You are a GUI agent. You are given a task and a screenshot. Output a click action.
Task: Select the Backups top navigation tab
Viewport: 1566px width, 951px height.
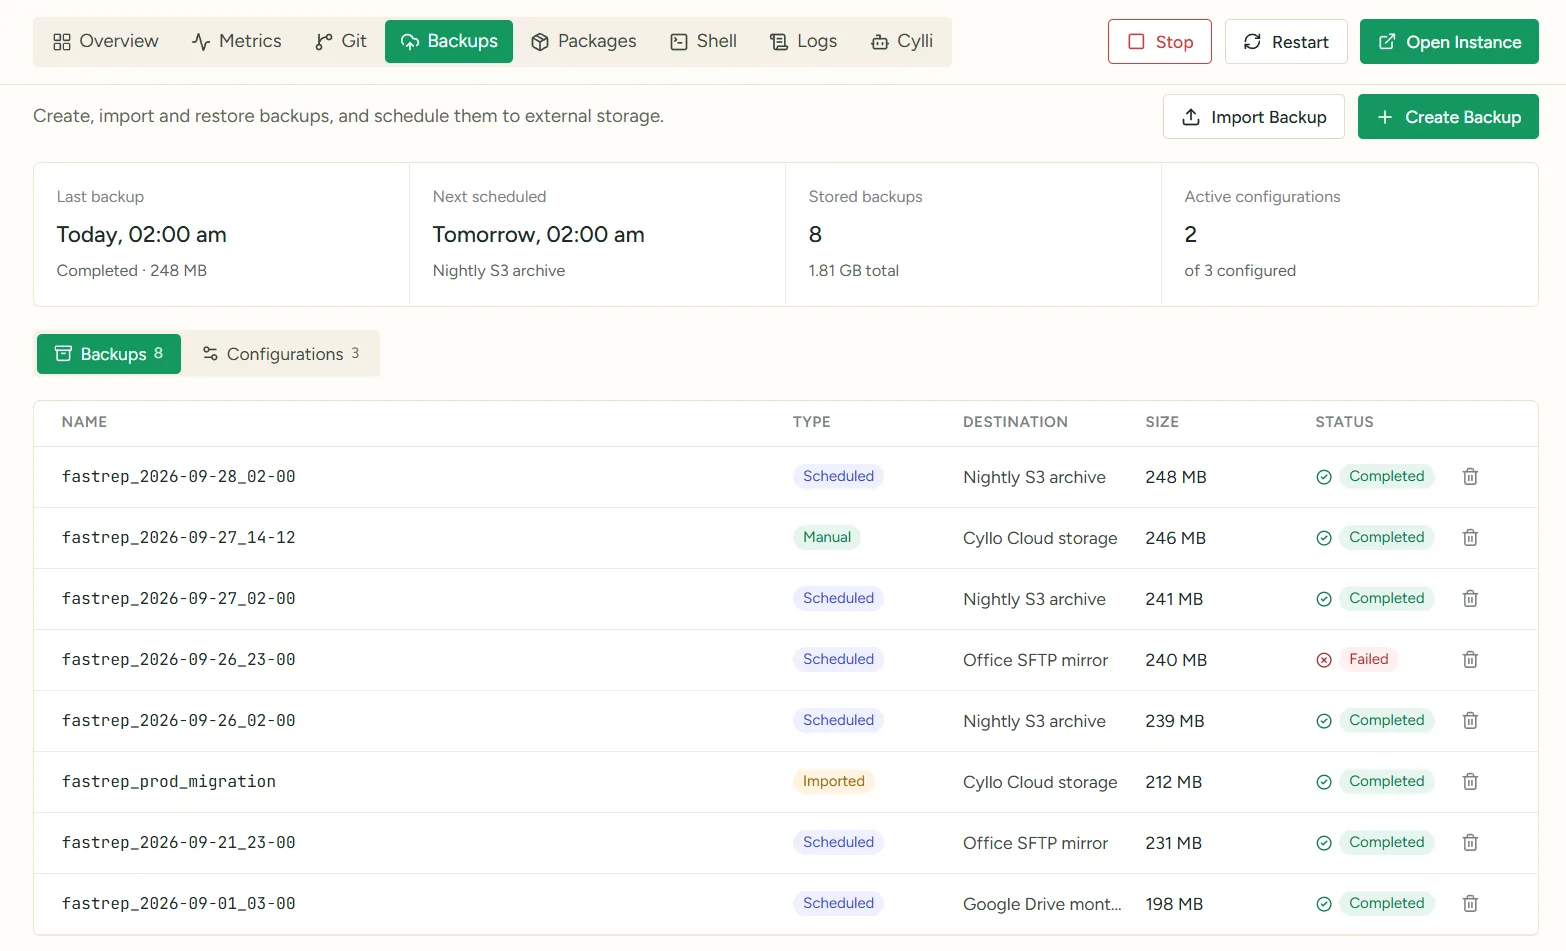[x=449, y=42]
